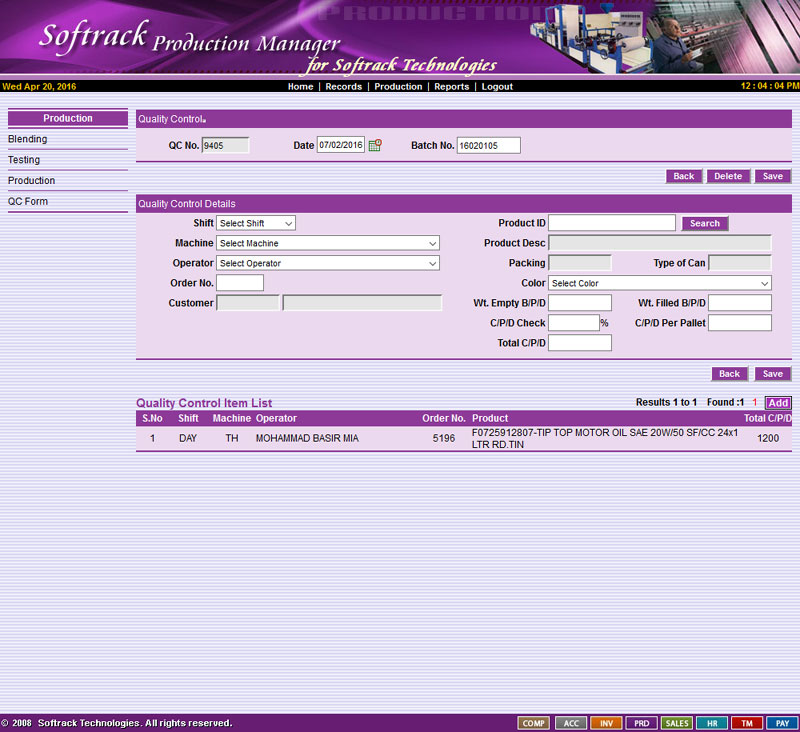
Task: Open the PRD module badge
Action: click(641, 723)
